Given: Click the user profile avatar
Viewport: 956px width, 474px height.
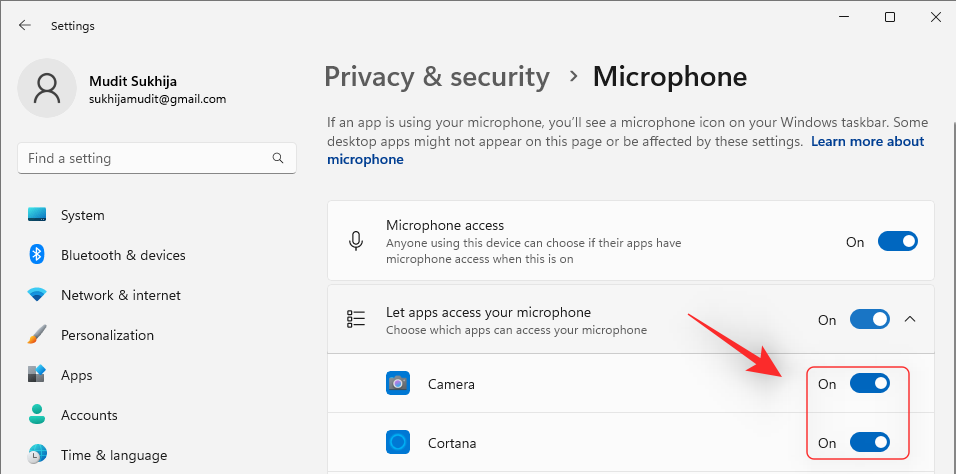Looking at the screenshot, I should point(47,88).
